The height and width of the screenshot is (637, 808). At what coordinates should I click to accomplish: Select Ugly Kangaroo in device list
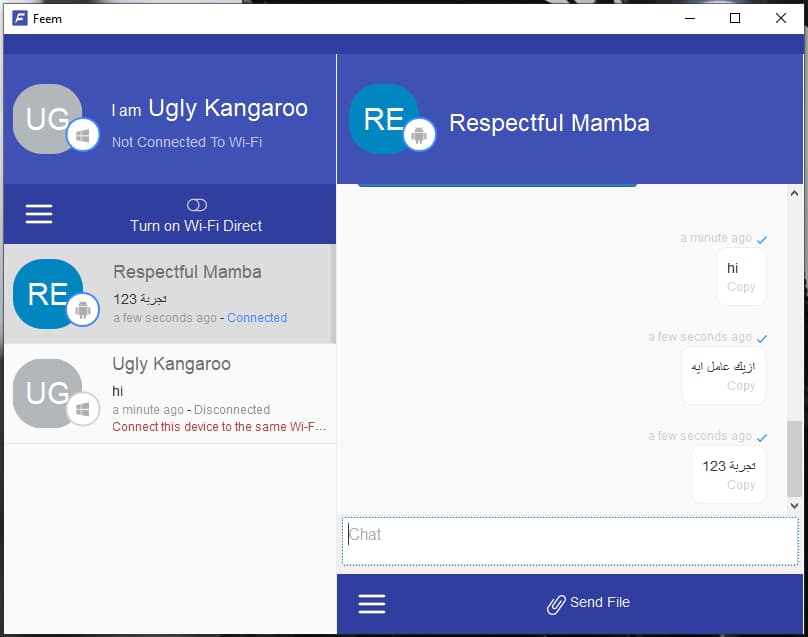[x=170, y=393]
